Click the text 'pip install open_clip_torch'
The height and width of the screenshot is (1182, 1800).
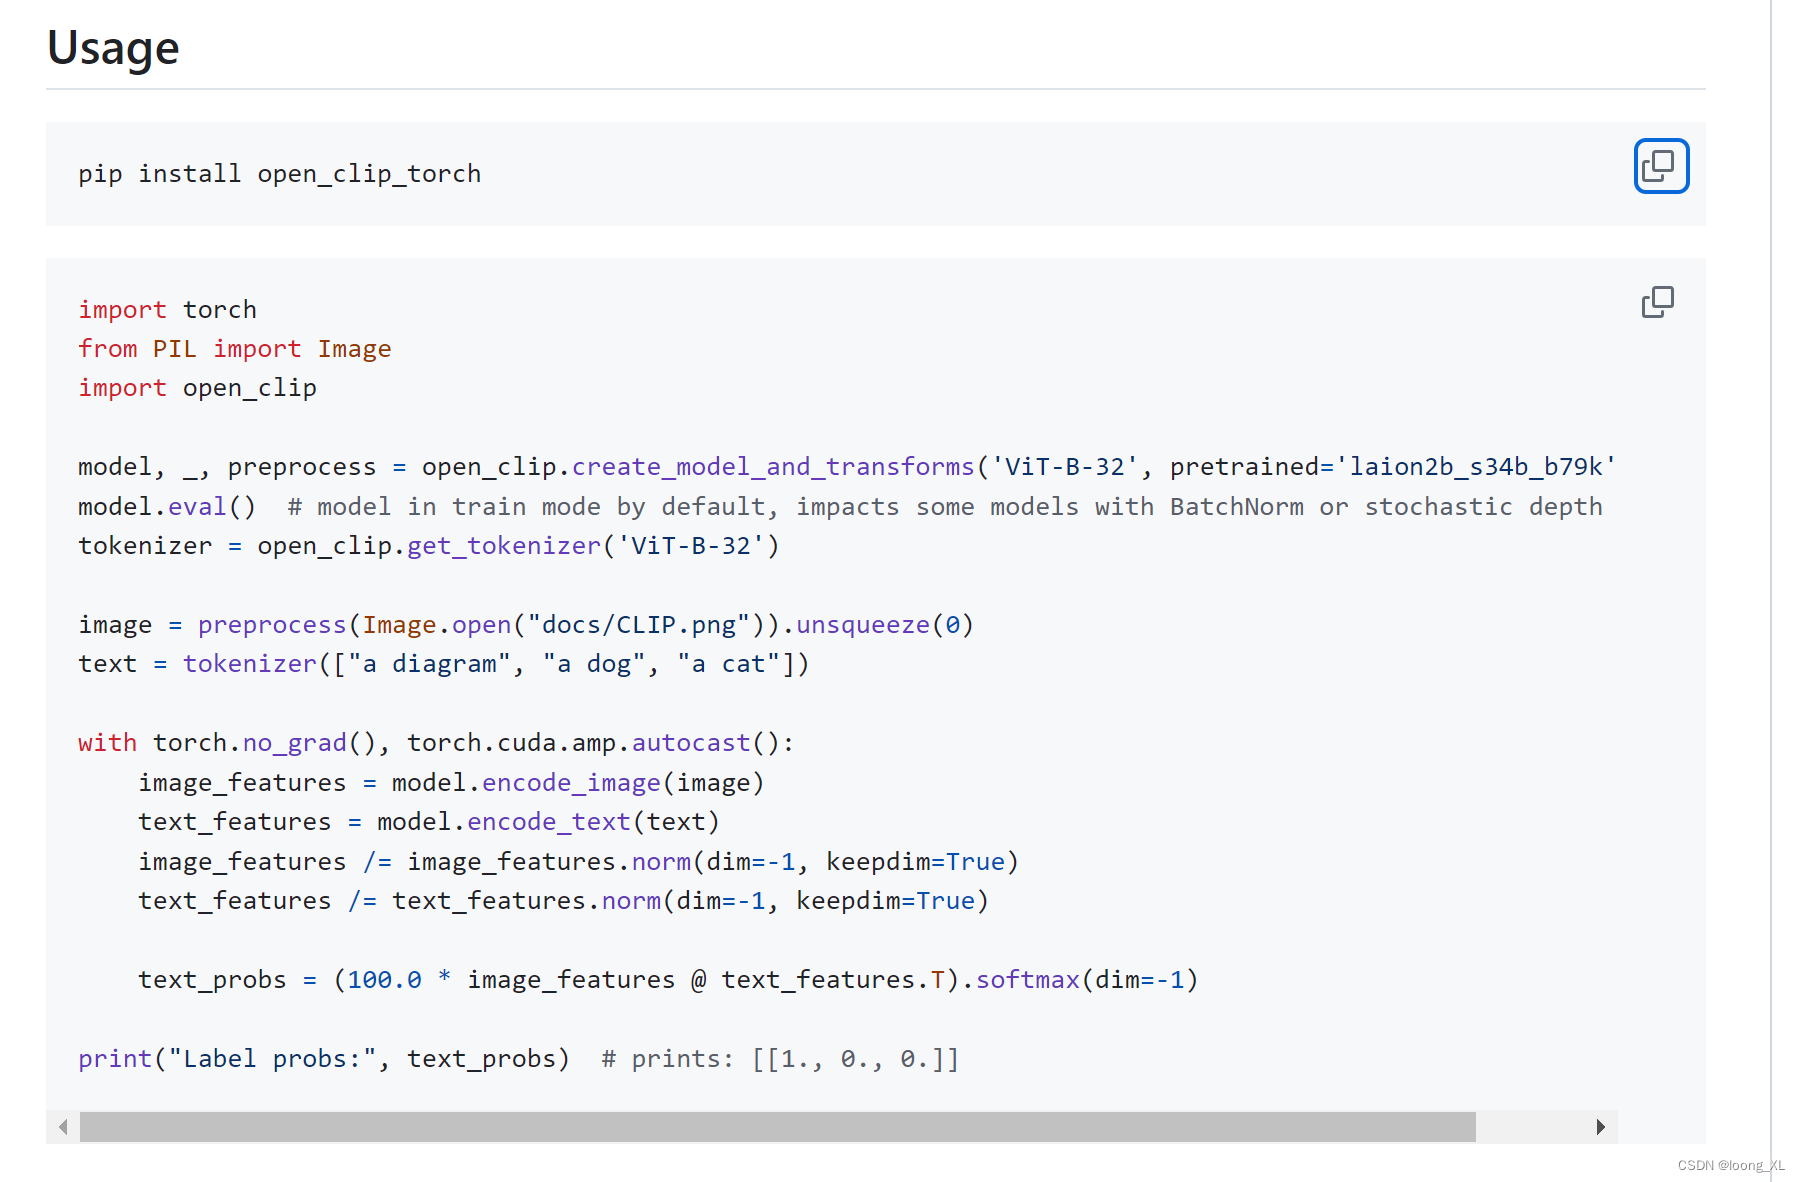279,174
